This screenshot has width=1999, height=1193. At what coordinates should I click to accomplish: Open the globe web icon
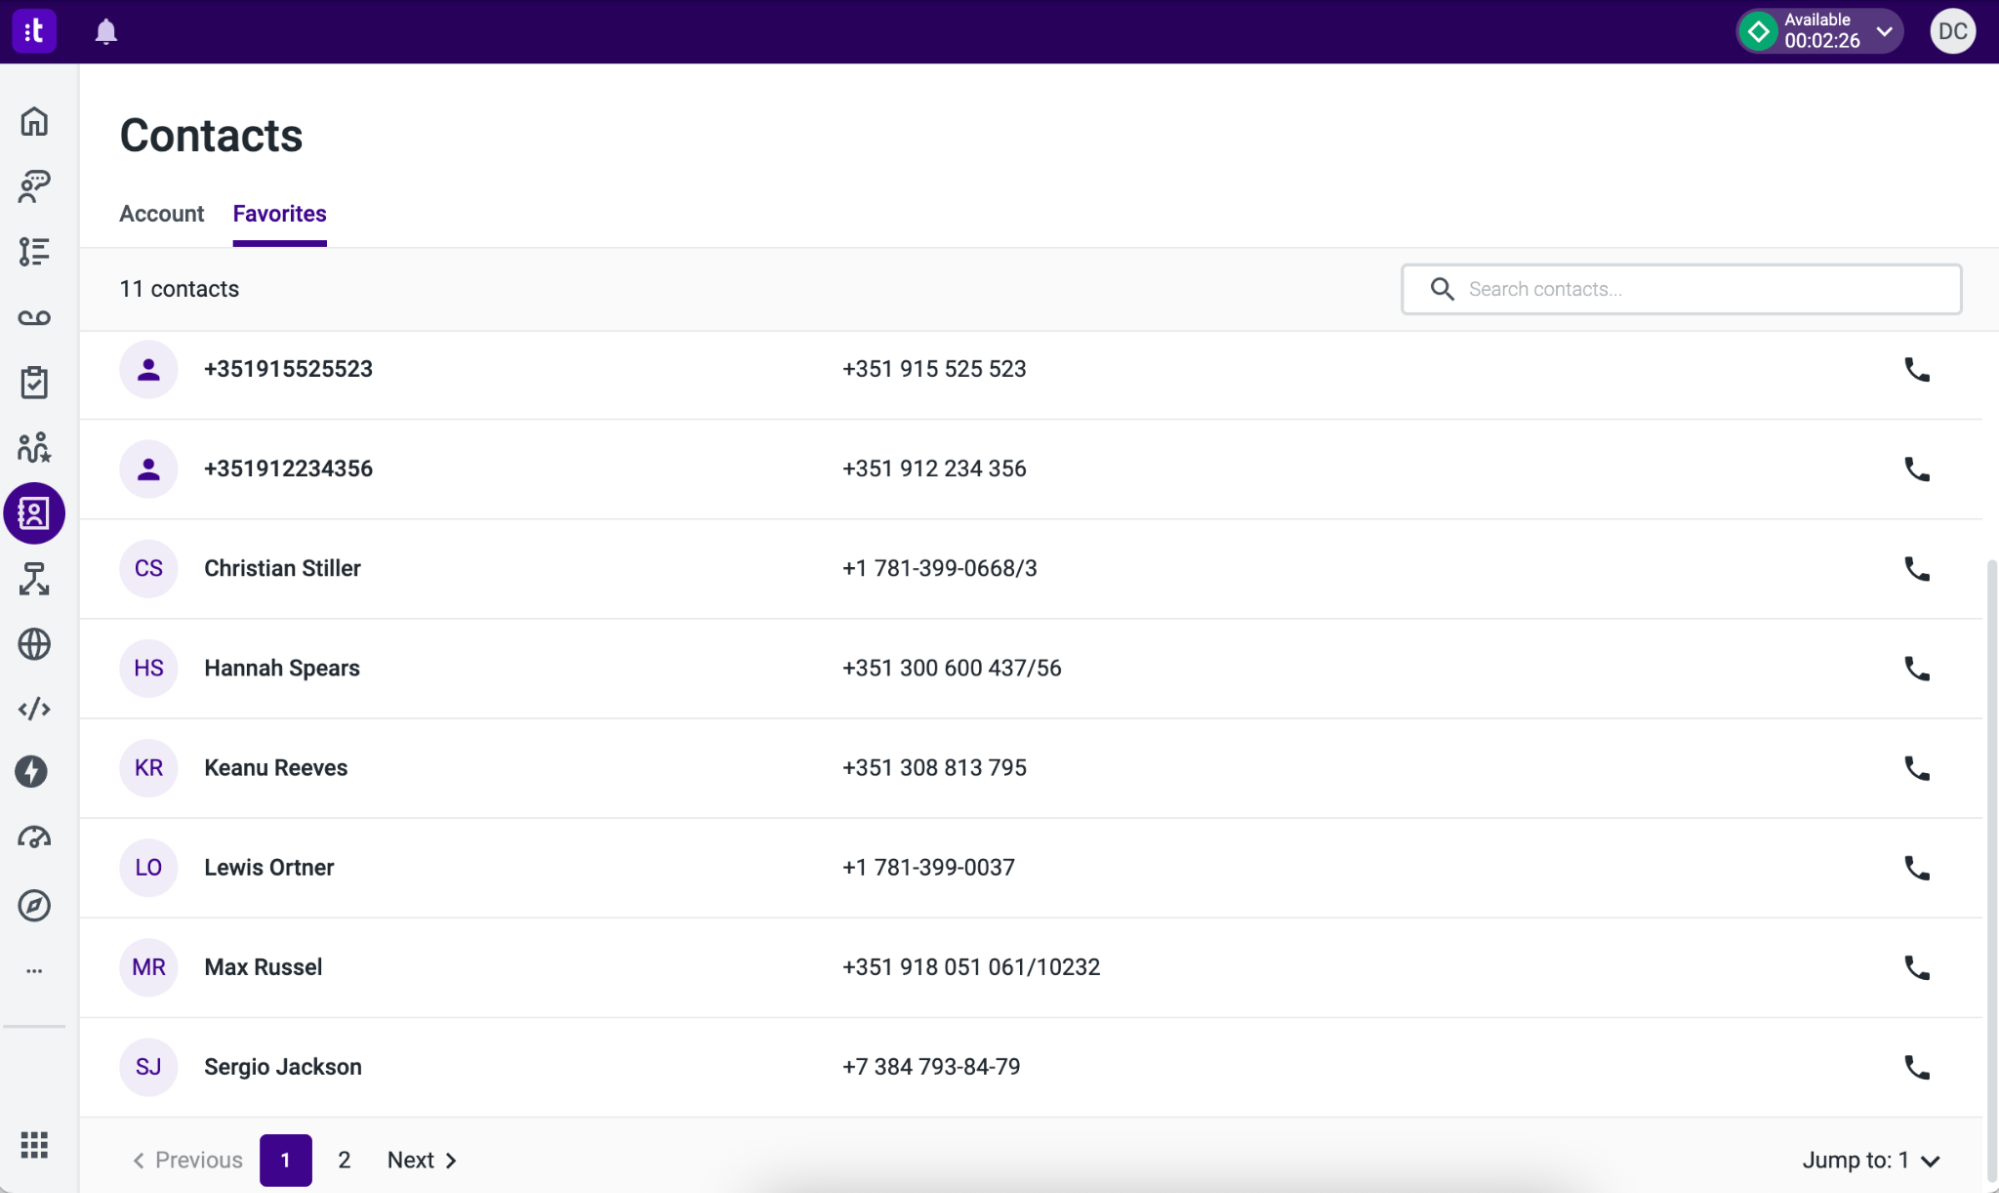34,644
